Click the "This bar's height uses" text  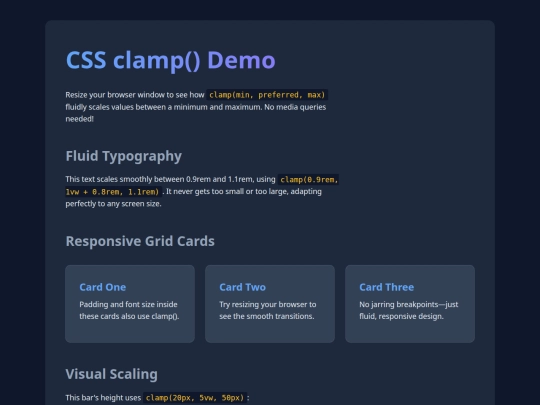(103, 398)
